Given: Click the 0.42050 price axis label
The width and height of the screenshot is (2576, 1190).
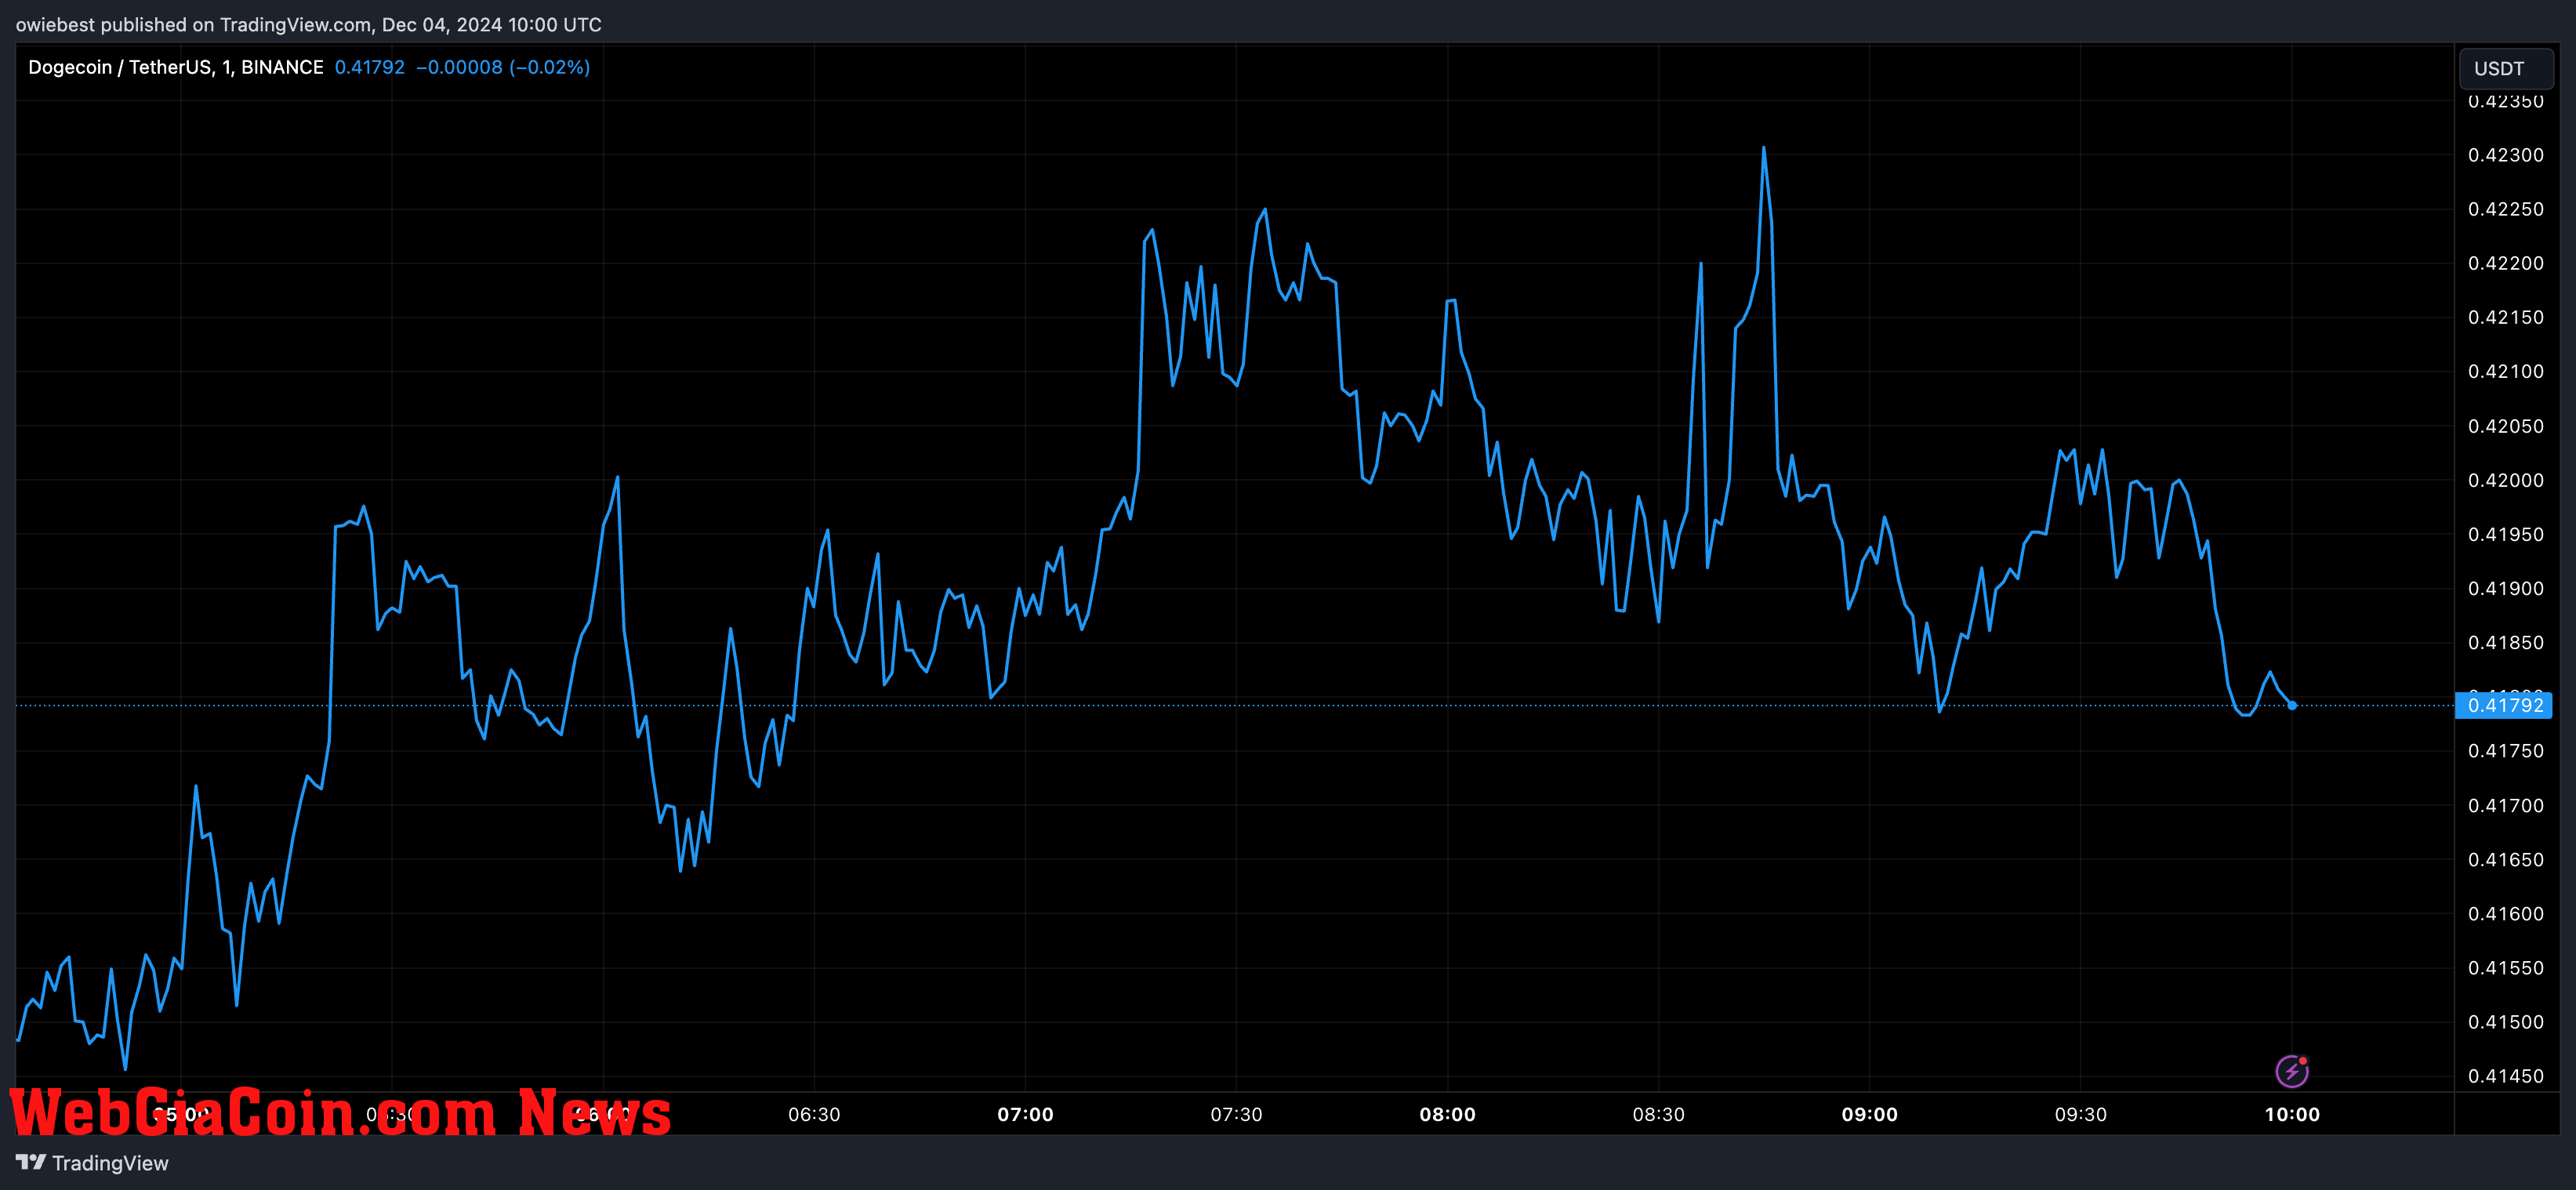Looking at the screenshot, I should (x=2505, y=426).
